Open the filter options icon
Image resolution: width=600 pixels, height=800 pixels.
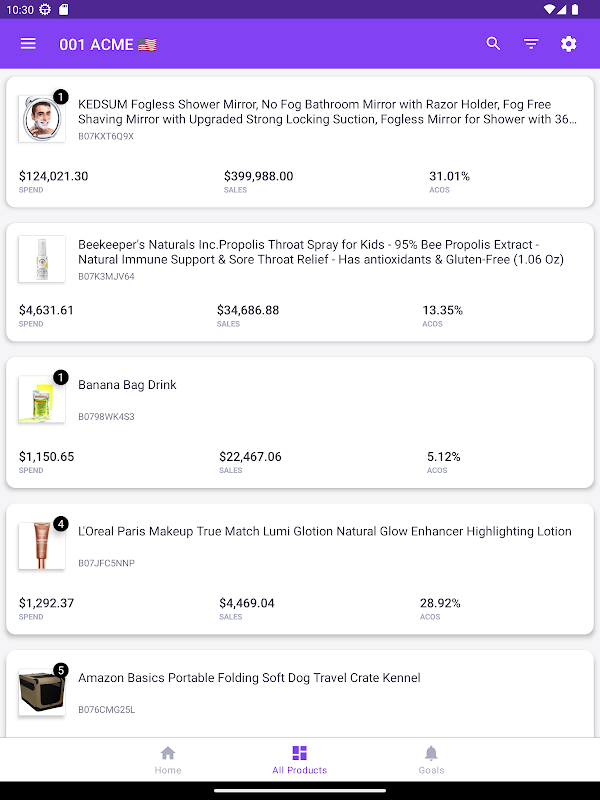tap(531, 44)
